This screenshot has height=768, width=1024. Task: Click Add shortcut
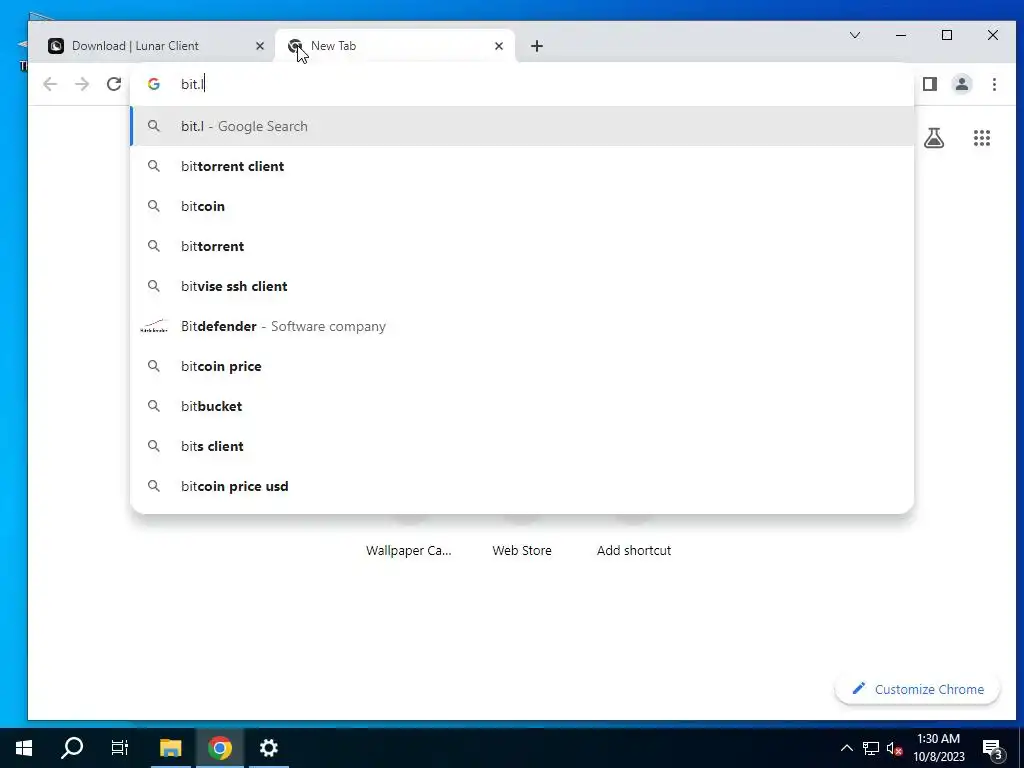tap(633, 550)
